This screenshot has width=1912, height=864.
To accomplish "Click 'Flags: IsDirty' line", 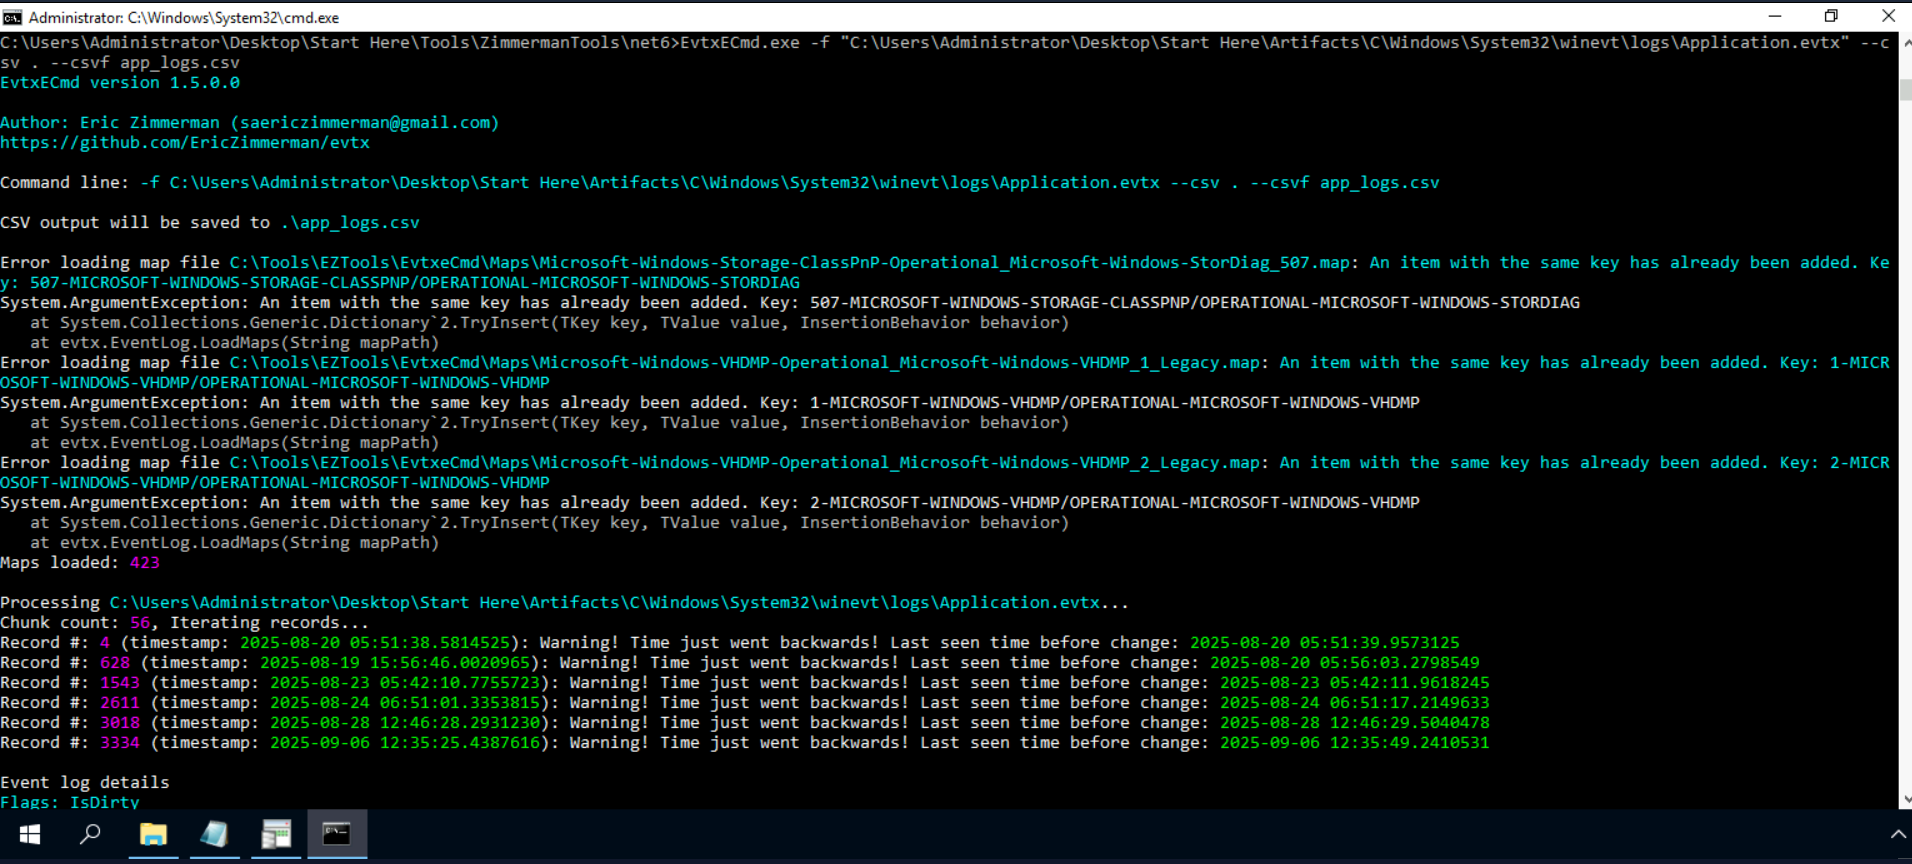I will click(70, 802).
